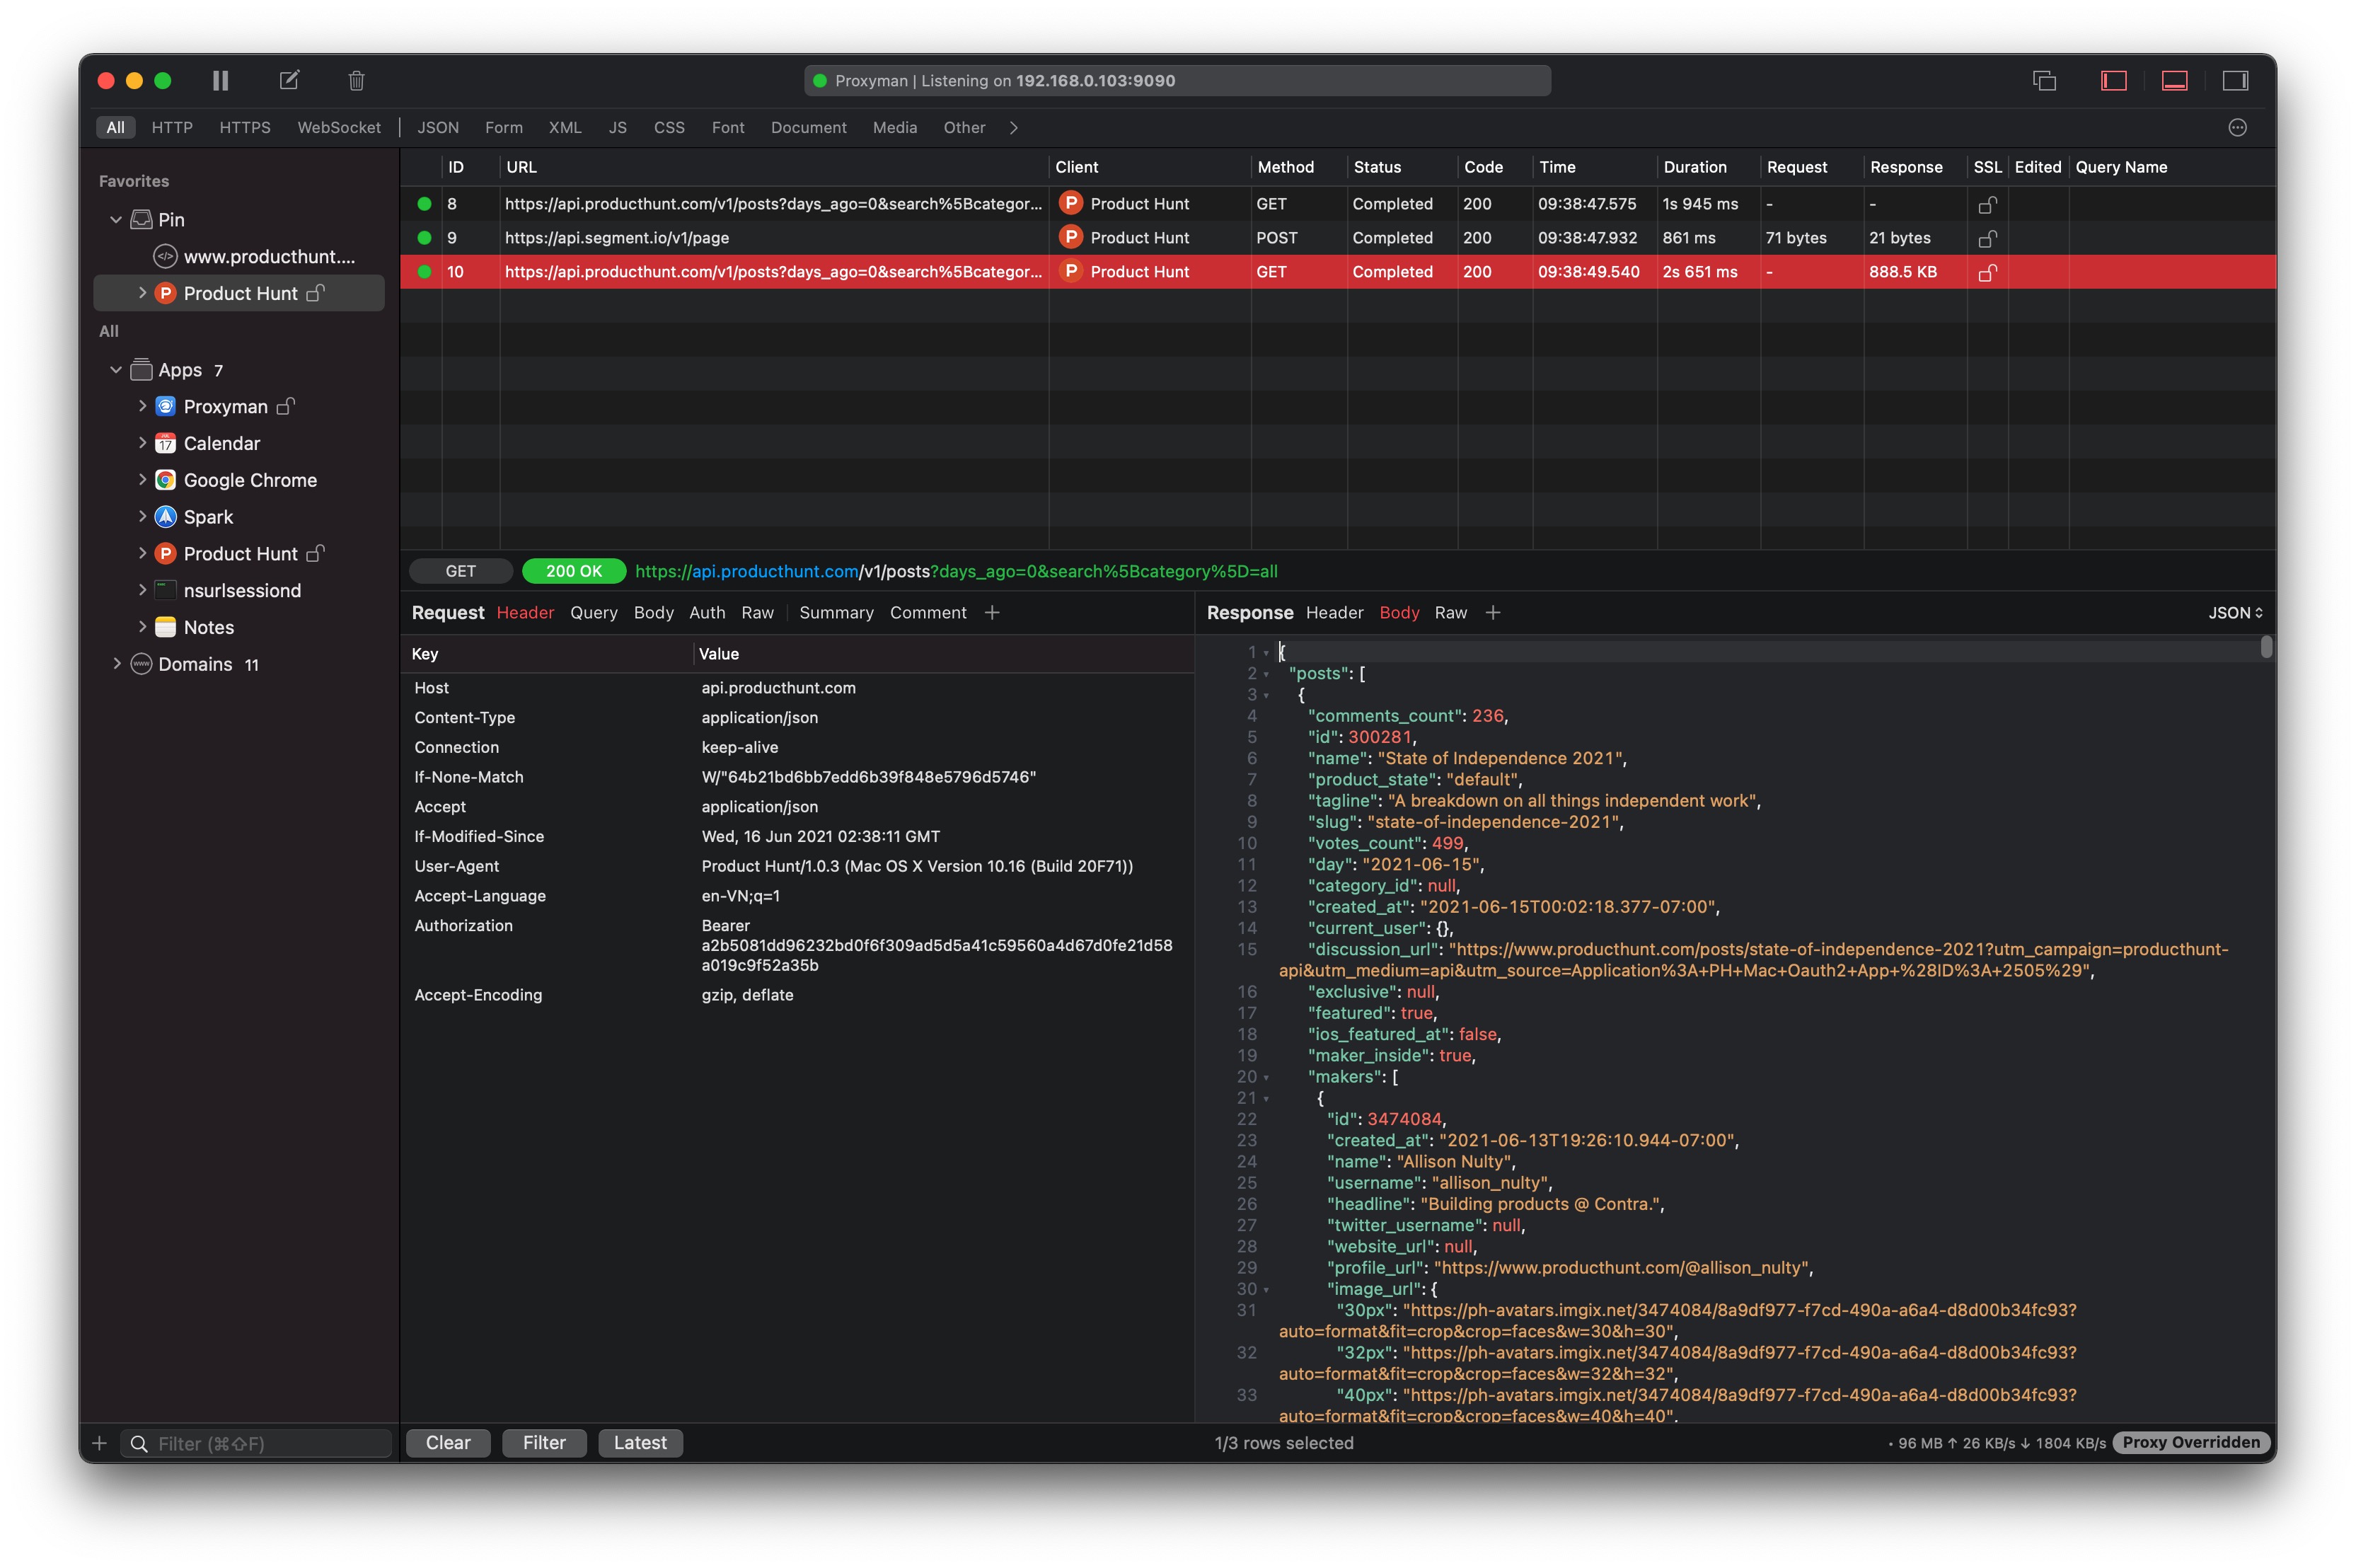Expand the Domains group
The height and width of the screenshot is (1568, 2356).
pos(116,664)
